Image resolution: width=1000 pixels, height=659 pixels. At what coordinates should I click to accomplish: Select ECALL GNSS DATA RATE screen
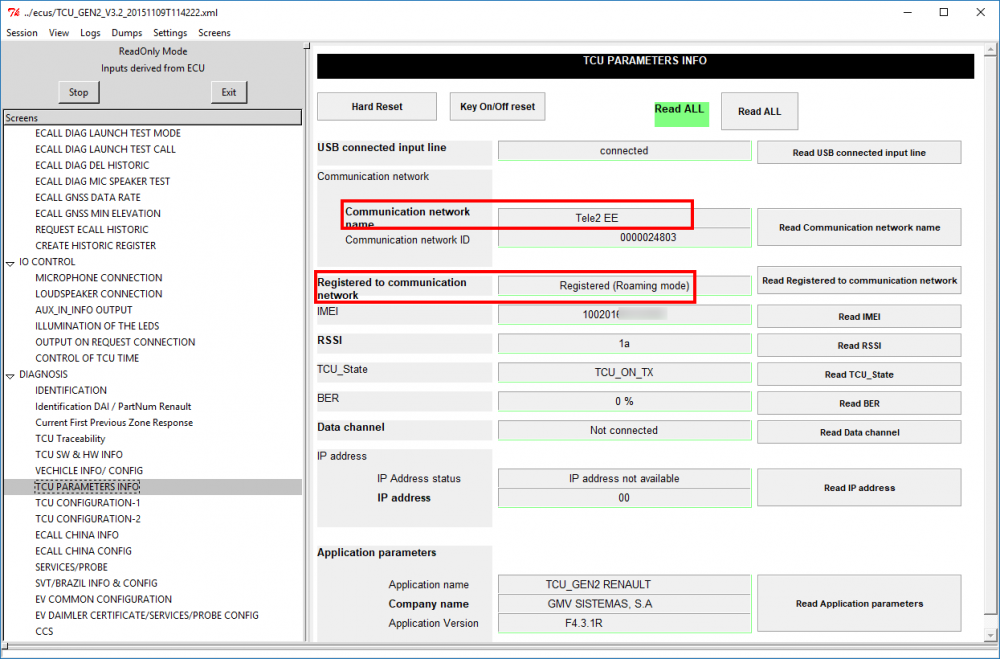click(88, 197)
